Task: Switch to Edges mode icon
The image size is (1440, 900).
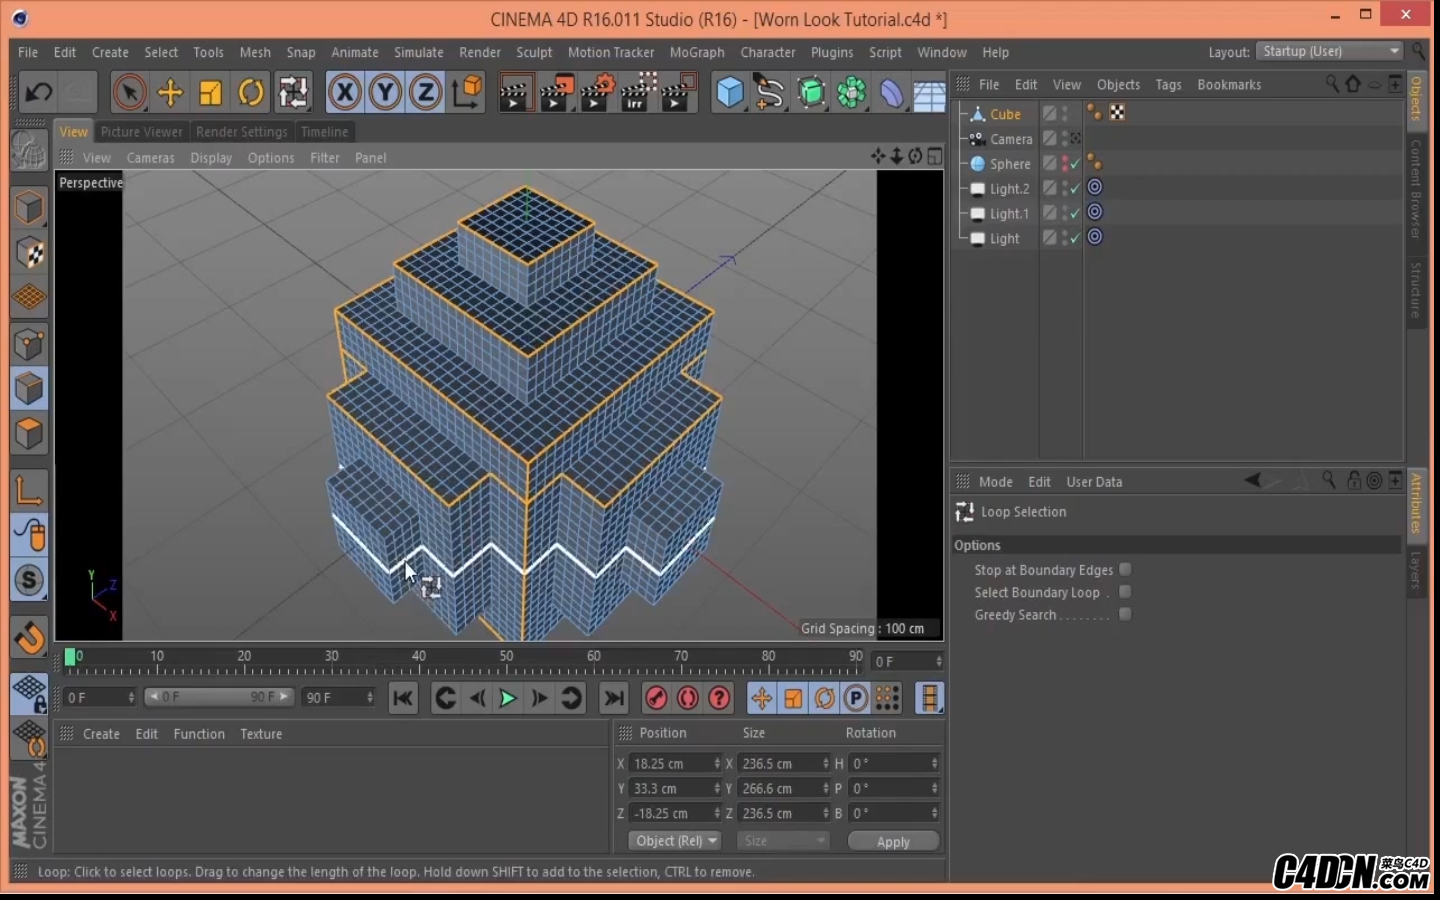Action: (x=29, y=389)
